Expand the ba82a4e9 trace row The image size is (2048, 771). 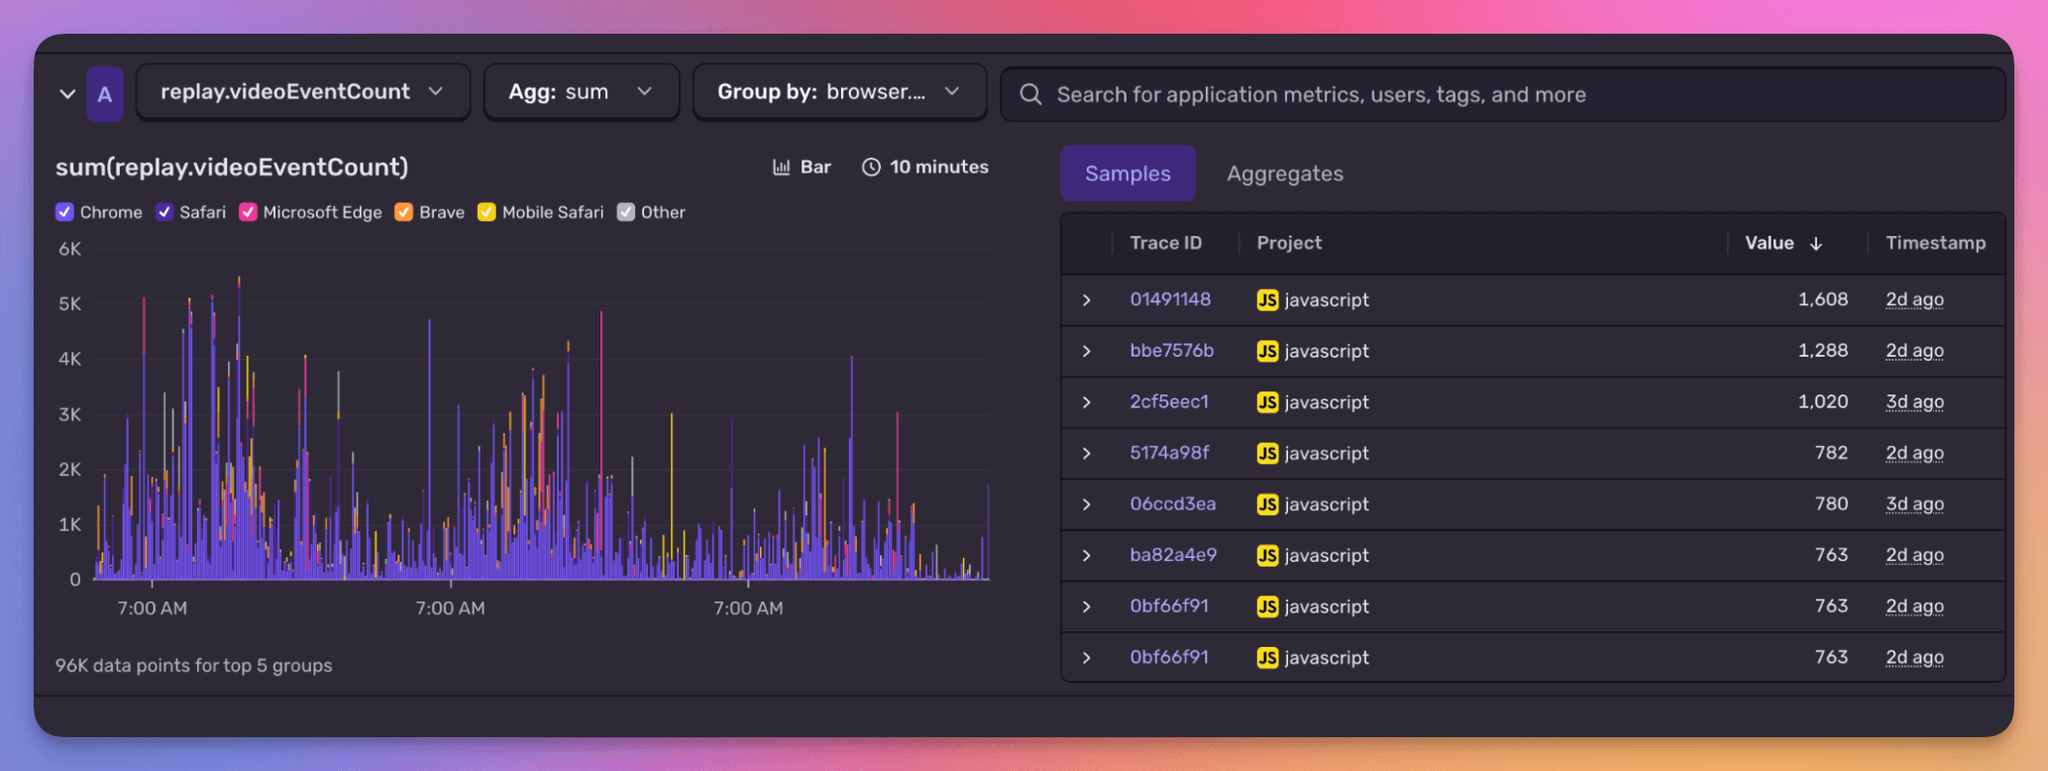point(1086,555)
